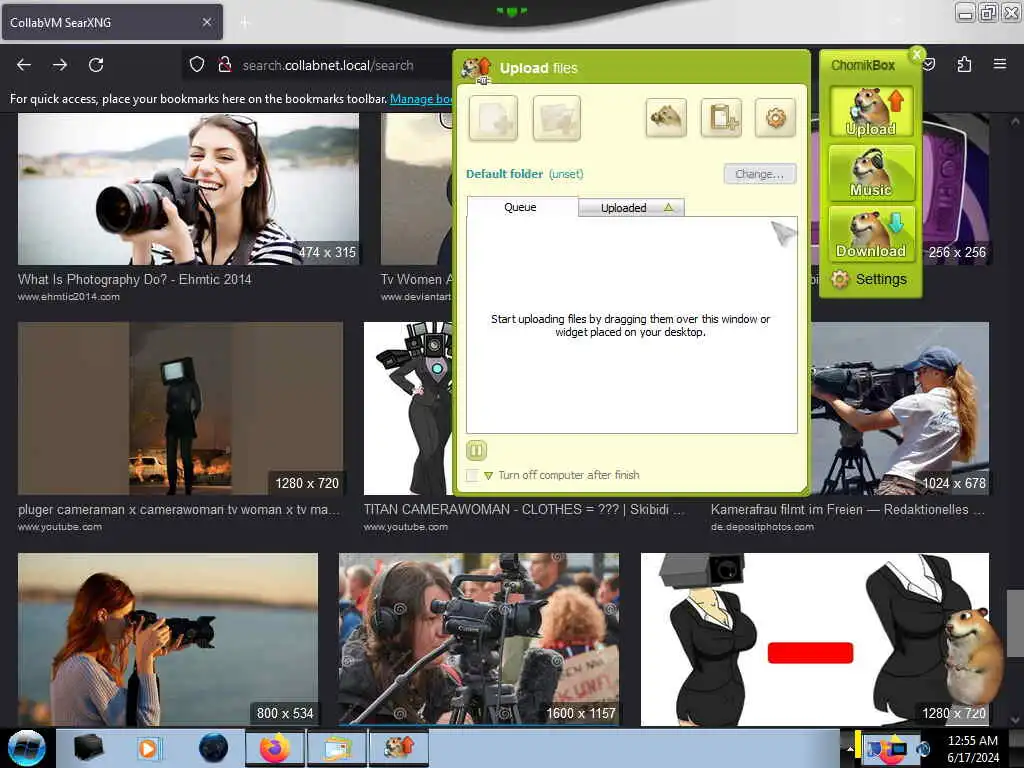
Task: Open the Firefox extensions puzzle icon
Action: (964, 64)
